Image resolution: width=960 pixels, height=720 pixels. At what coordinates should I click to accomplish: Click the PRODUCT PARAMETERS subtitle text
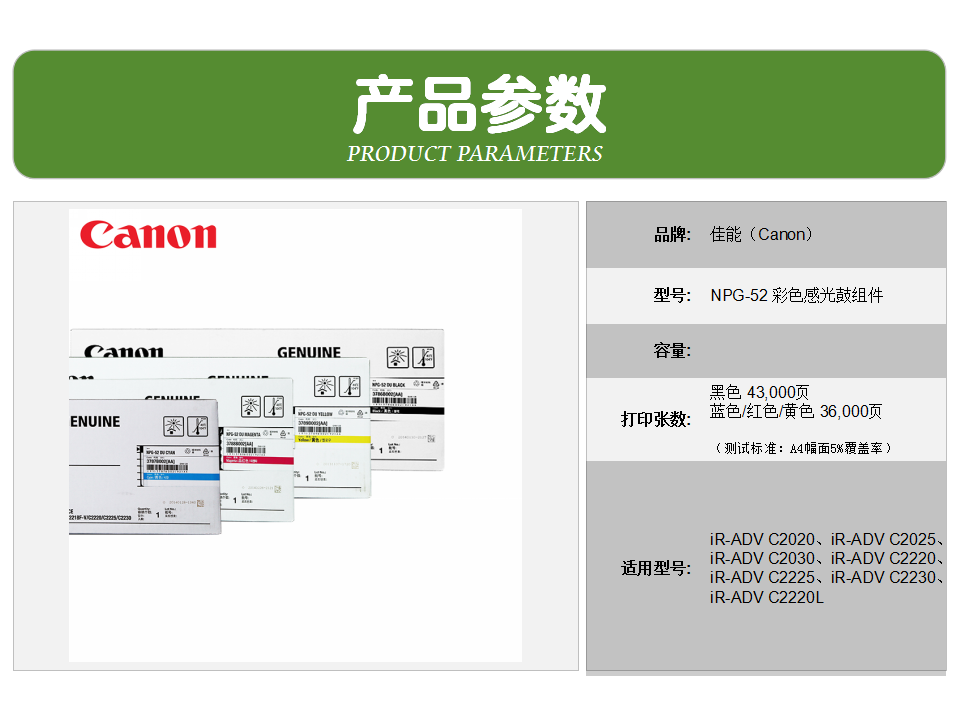click(x=475, y=154)
